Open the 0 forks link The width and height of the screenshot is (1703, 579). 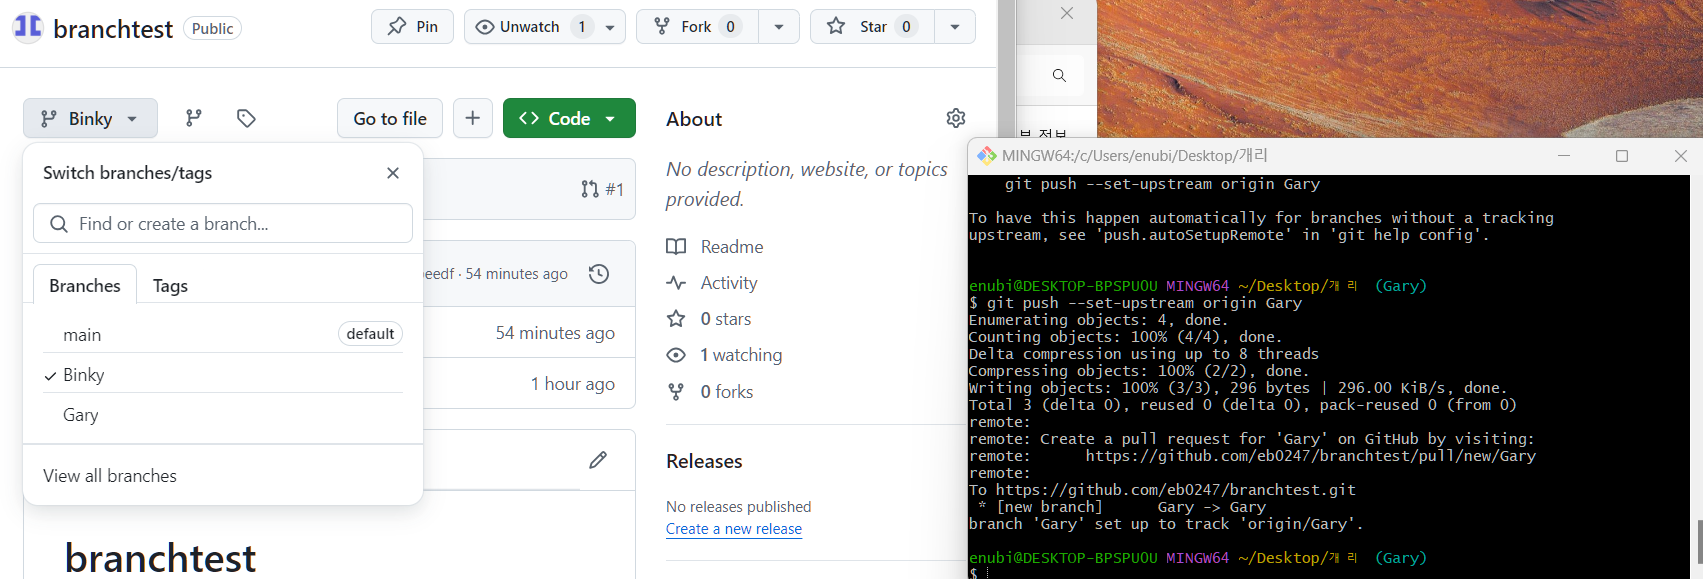point(710,392)
